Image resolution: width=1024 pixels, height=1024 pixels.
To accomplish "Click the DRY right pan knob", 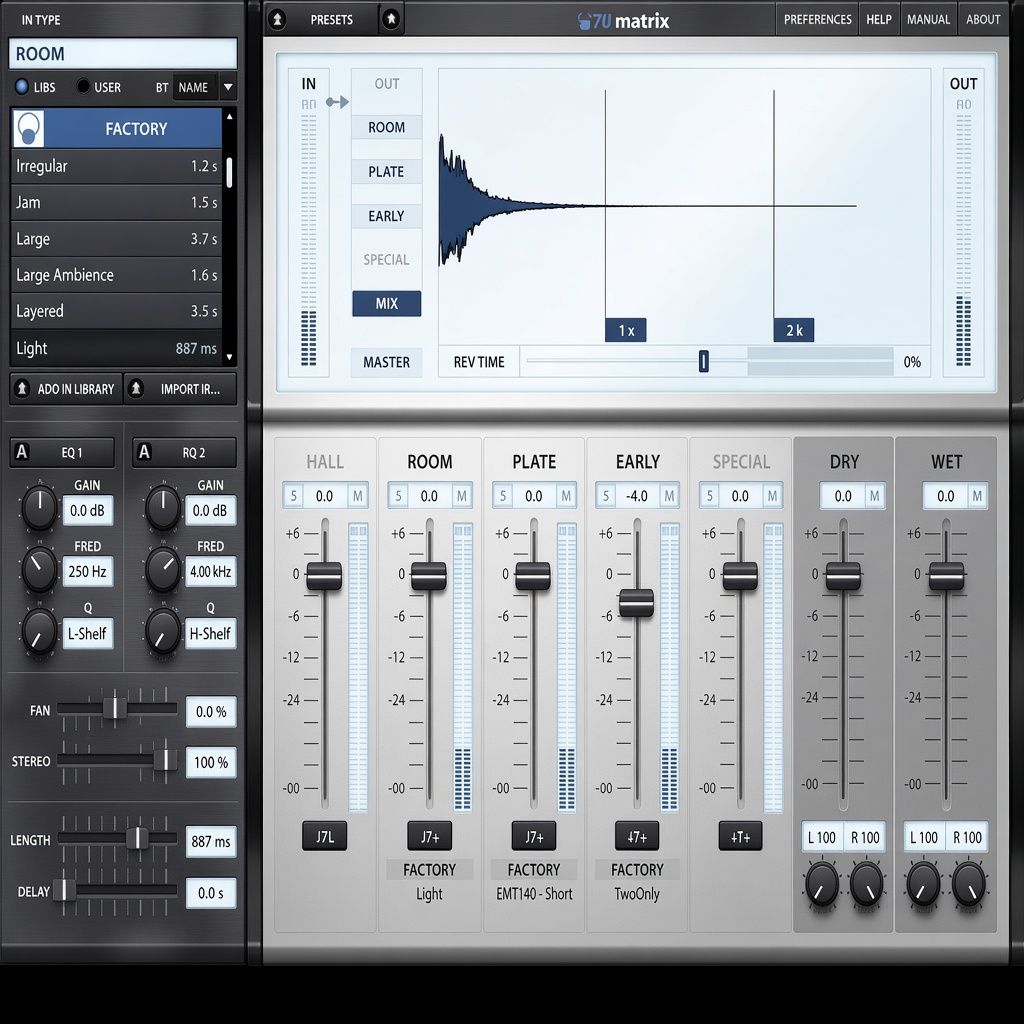I will (867, 884).
